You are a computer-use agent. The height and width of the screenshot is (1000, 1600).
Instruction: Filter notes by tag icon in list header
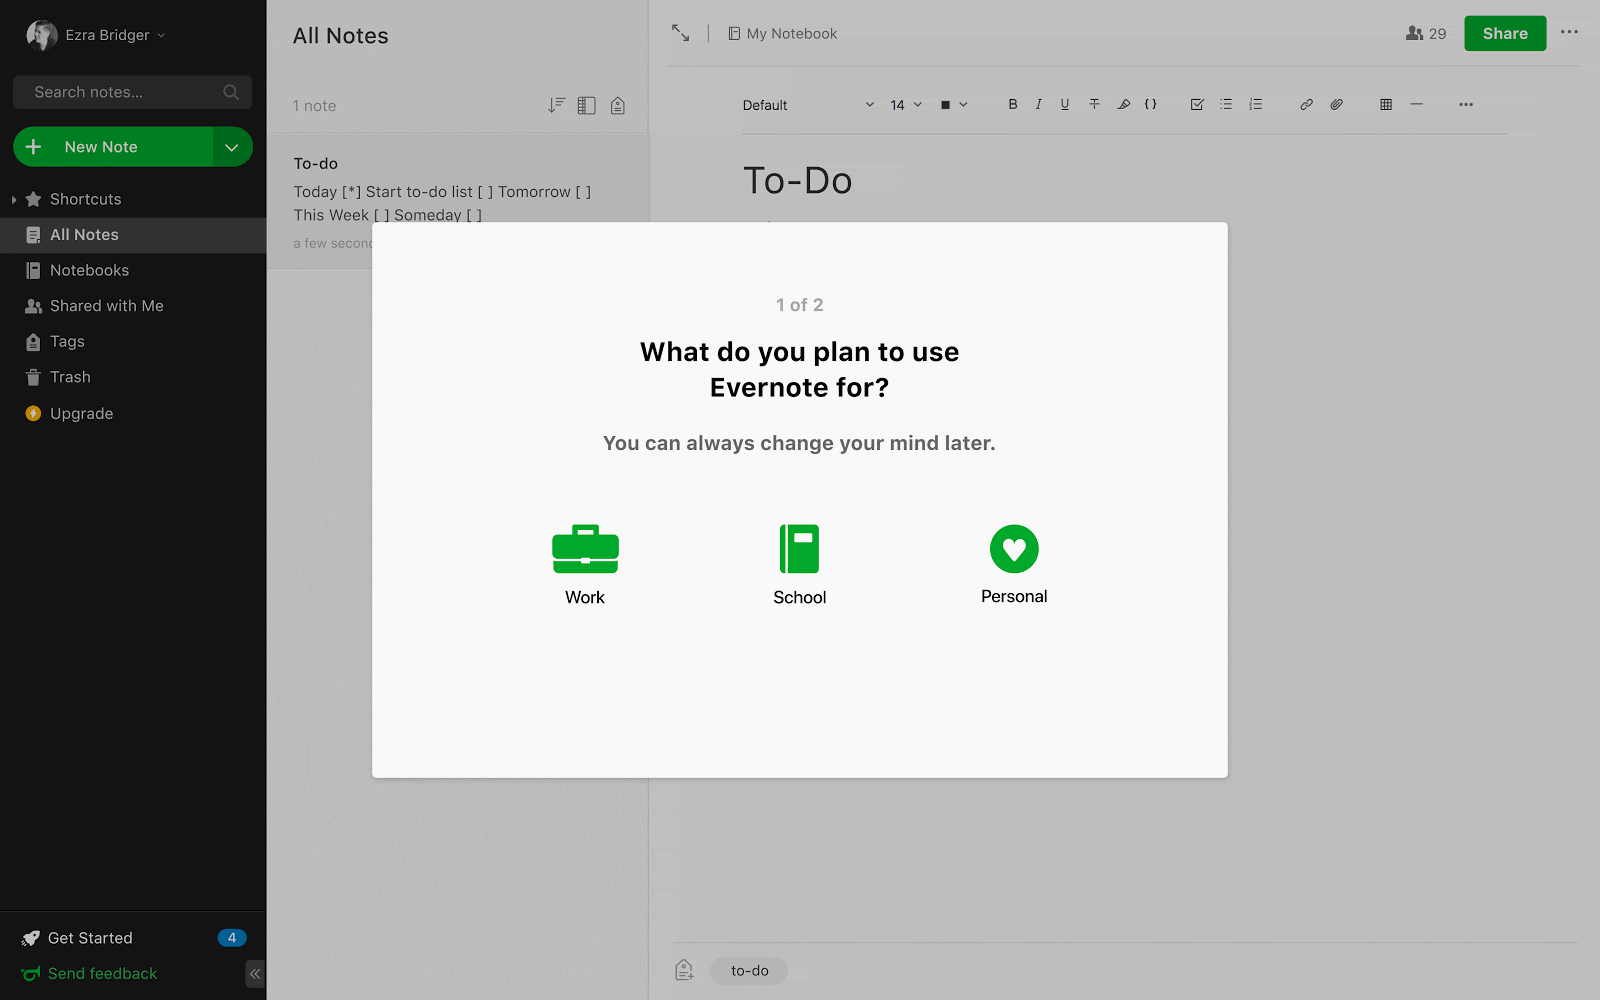(x=618, y=105)
